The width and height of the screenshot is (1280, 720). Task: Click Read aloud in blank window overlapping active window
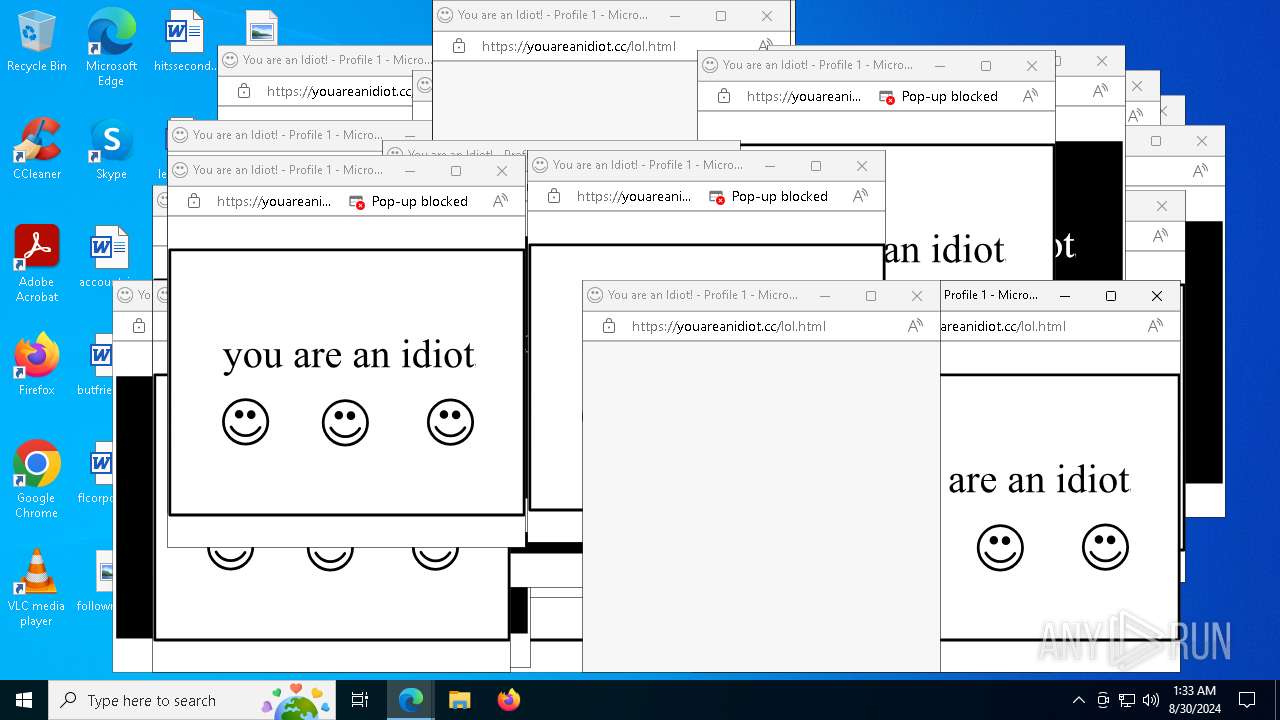tap(915, 326)
